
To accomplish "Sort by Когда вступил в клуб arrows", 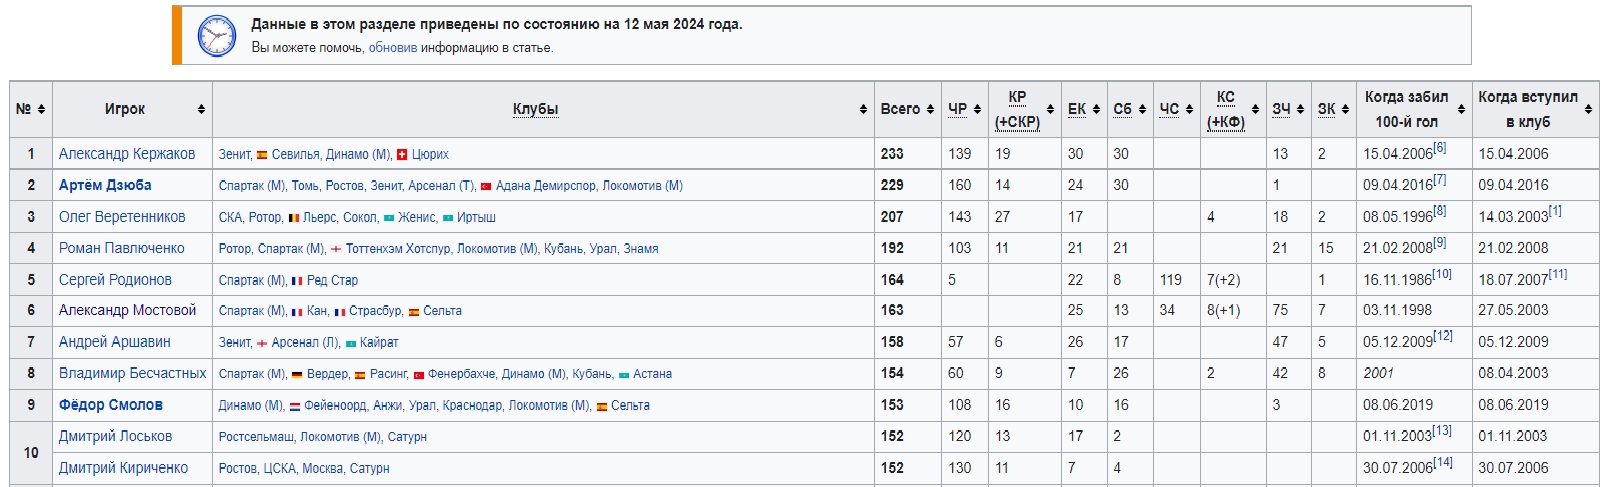I will (1588, 109).
